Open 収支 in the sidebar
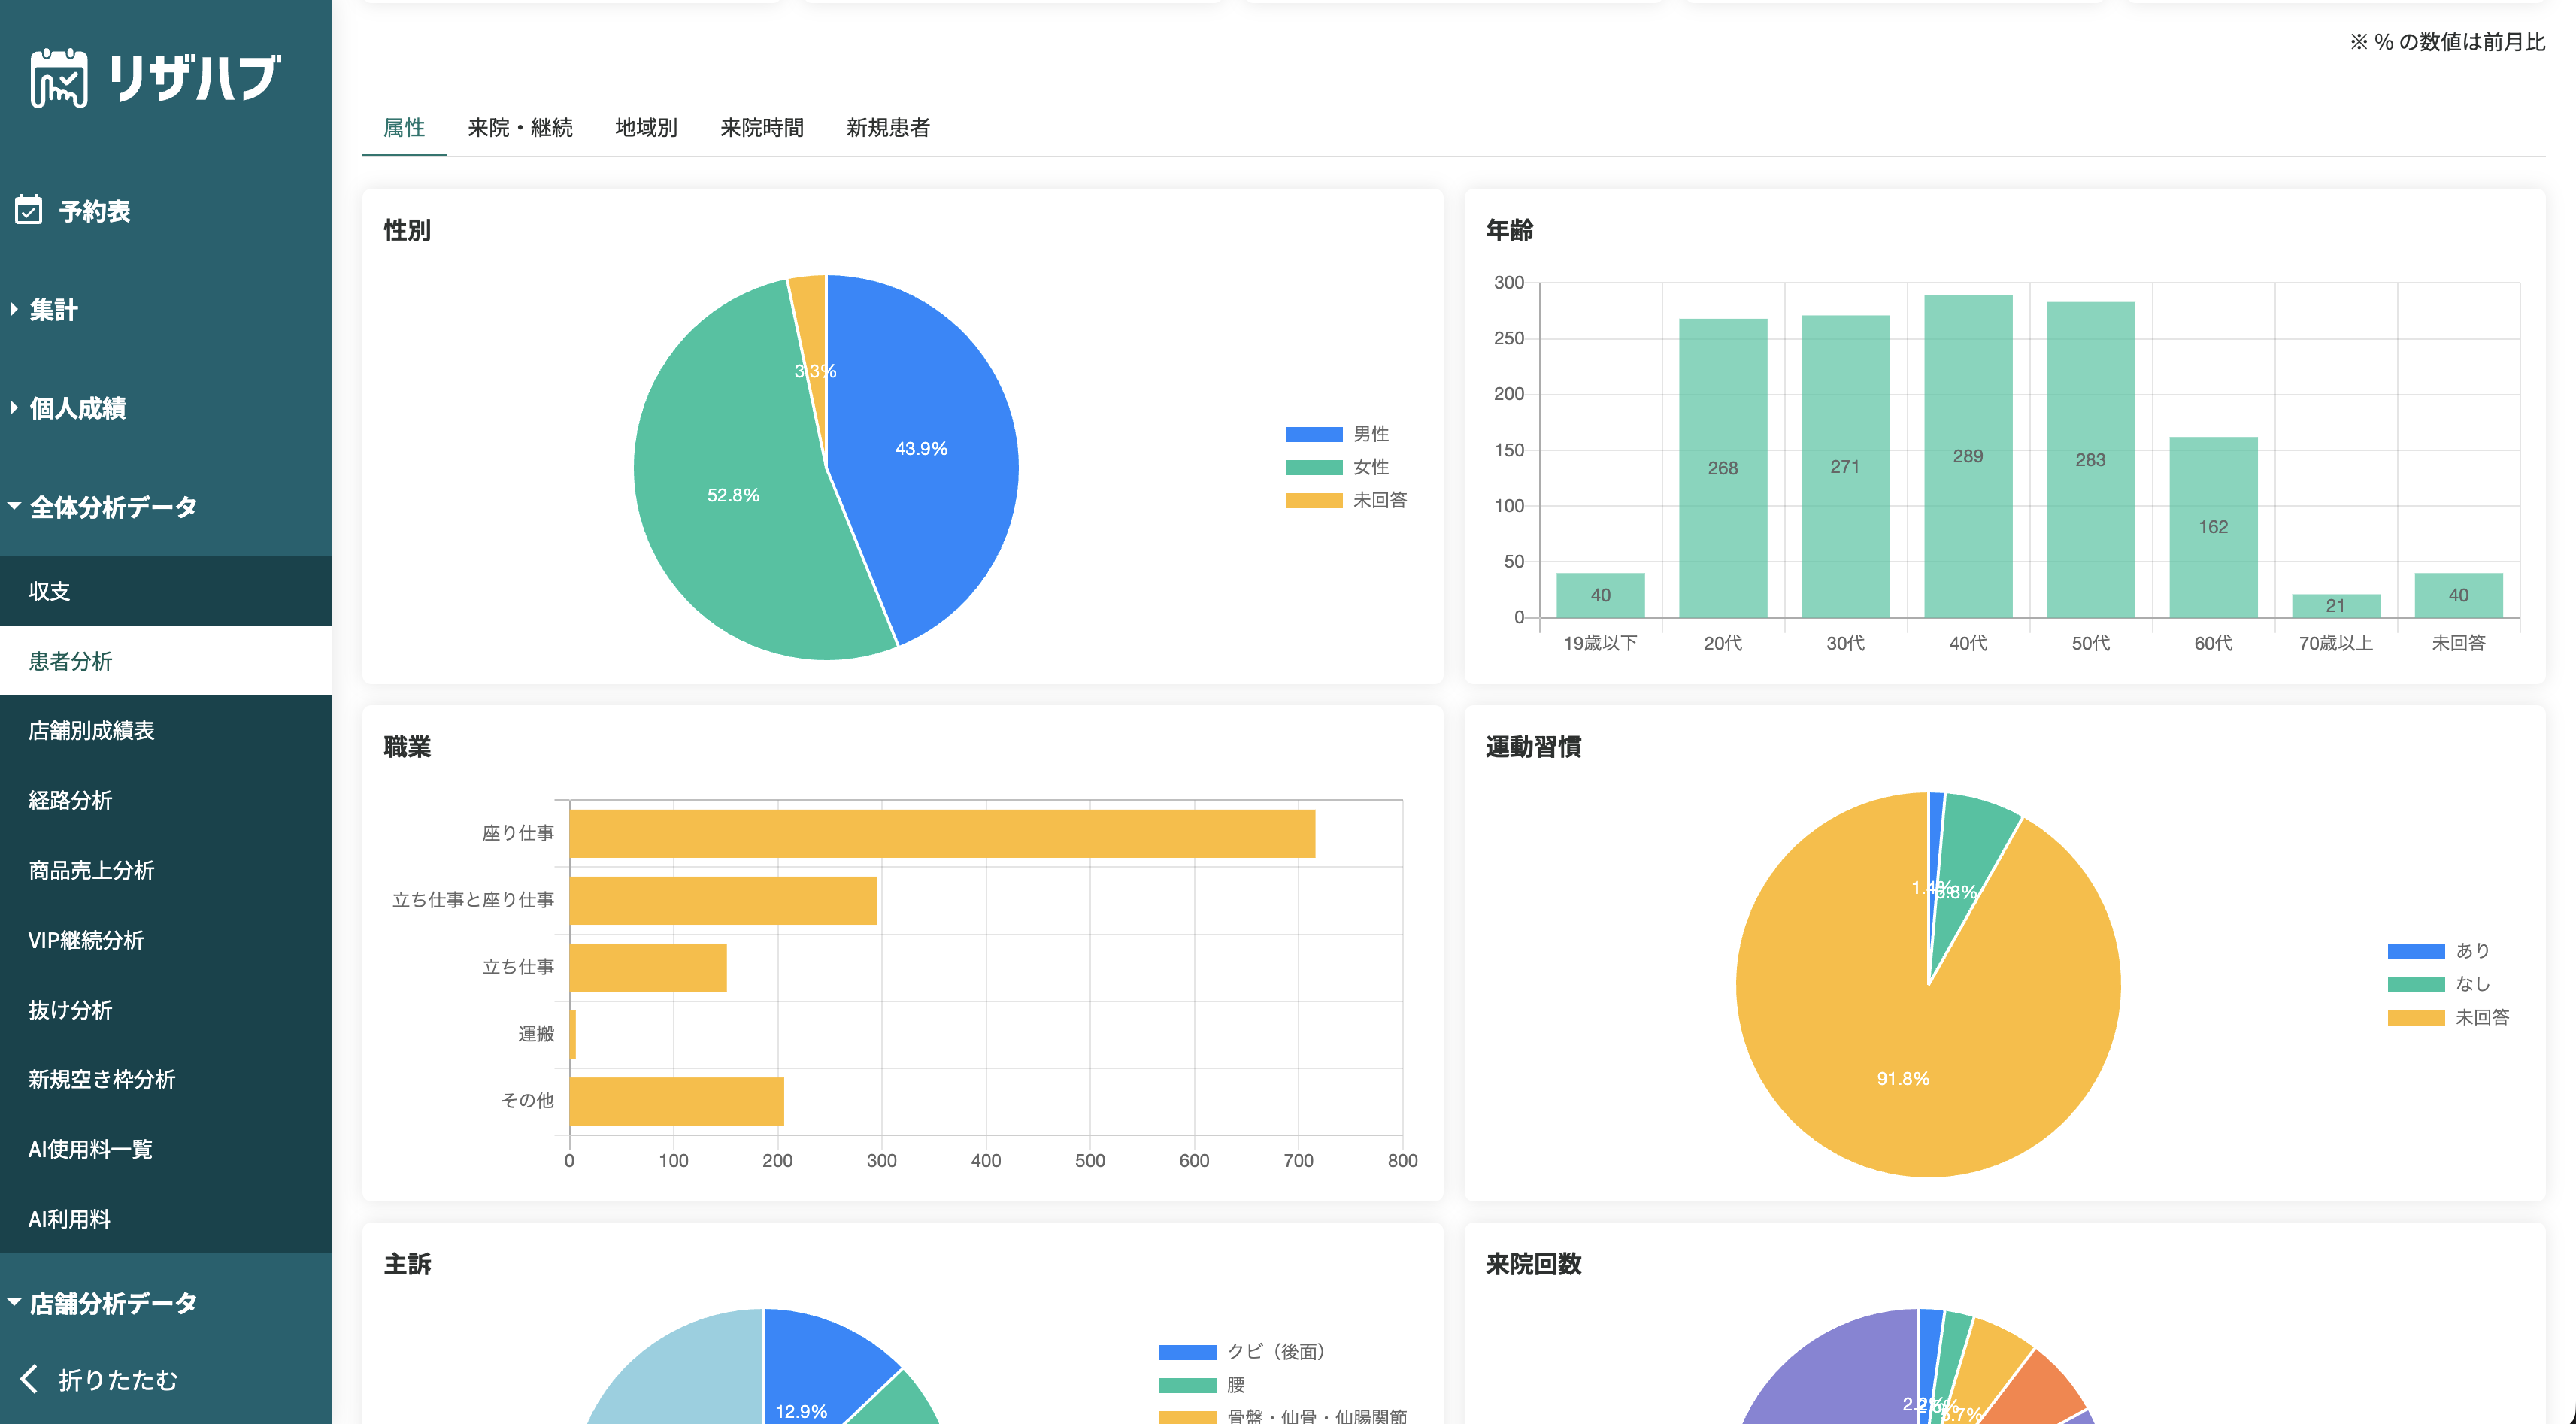 click(x=166, y=591)
